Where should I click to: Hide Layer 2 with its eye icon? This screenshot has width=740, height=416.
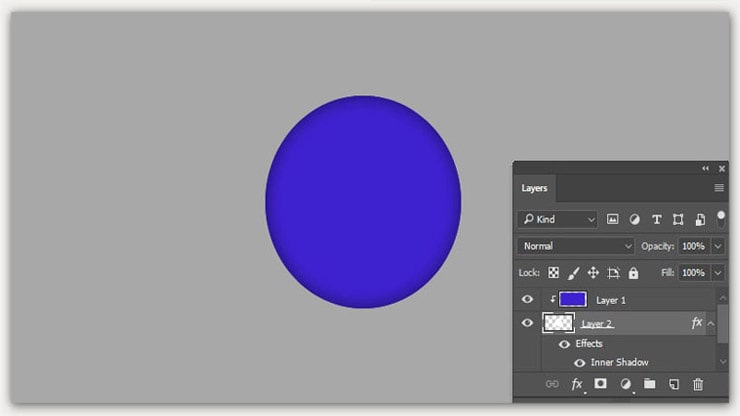527,323
